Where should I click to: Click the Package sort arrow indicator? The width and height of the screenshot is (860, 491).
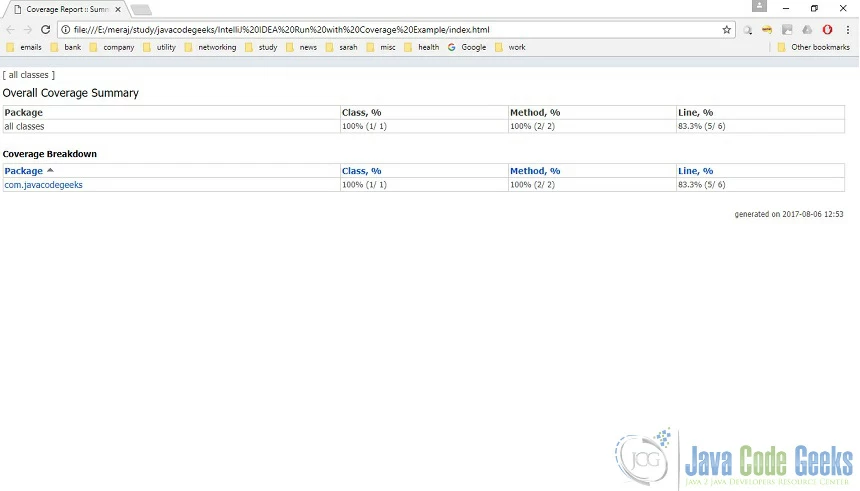click(50, 170)
